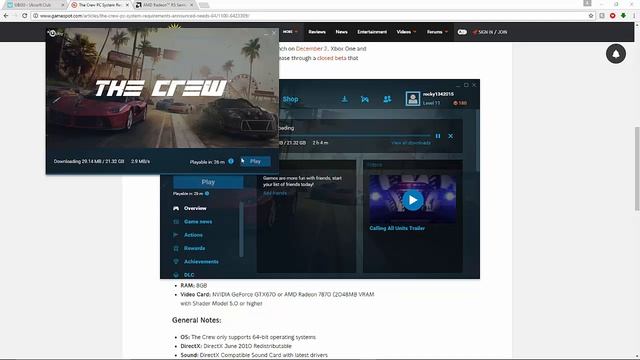Close The Crew launcher popup
Viewport: 640px width, 360px height.
pos(274,33)
